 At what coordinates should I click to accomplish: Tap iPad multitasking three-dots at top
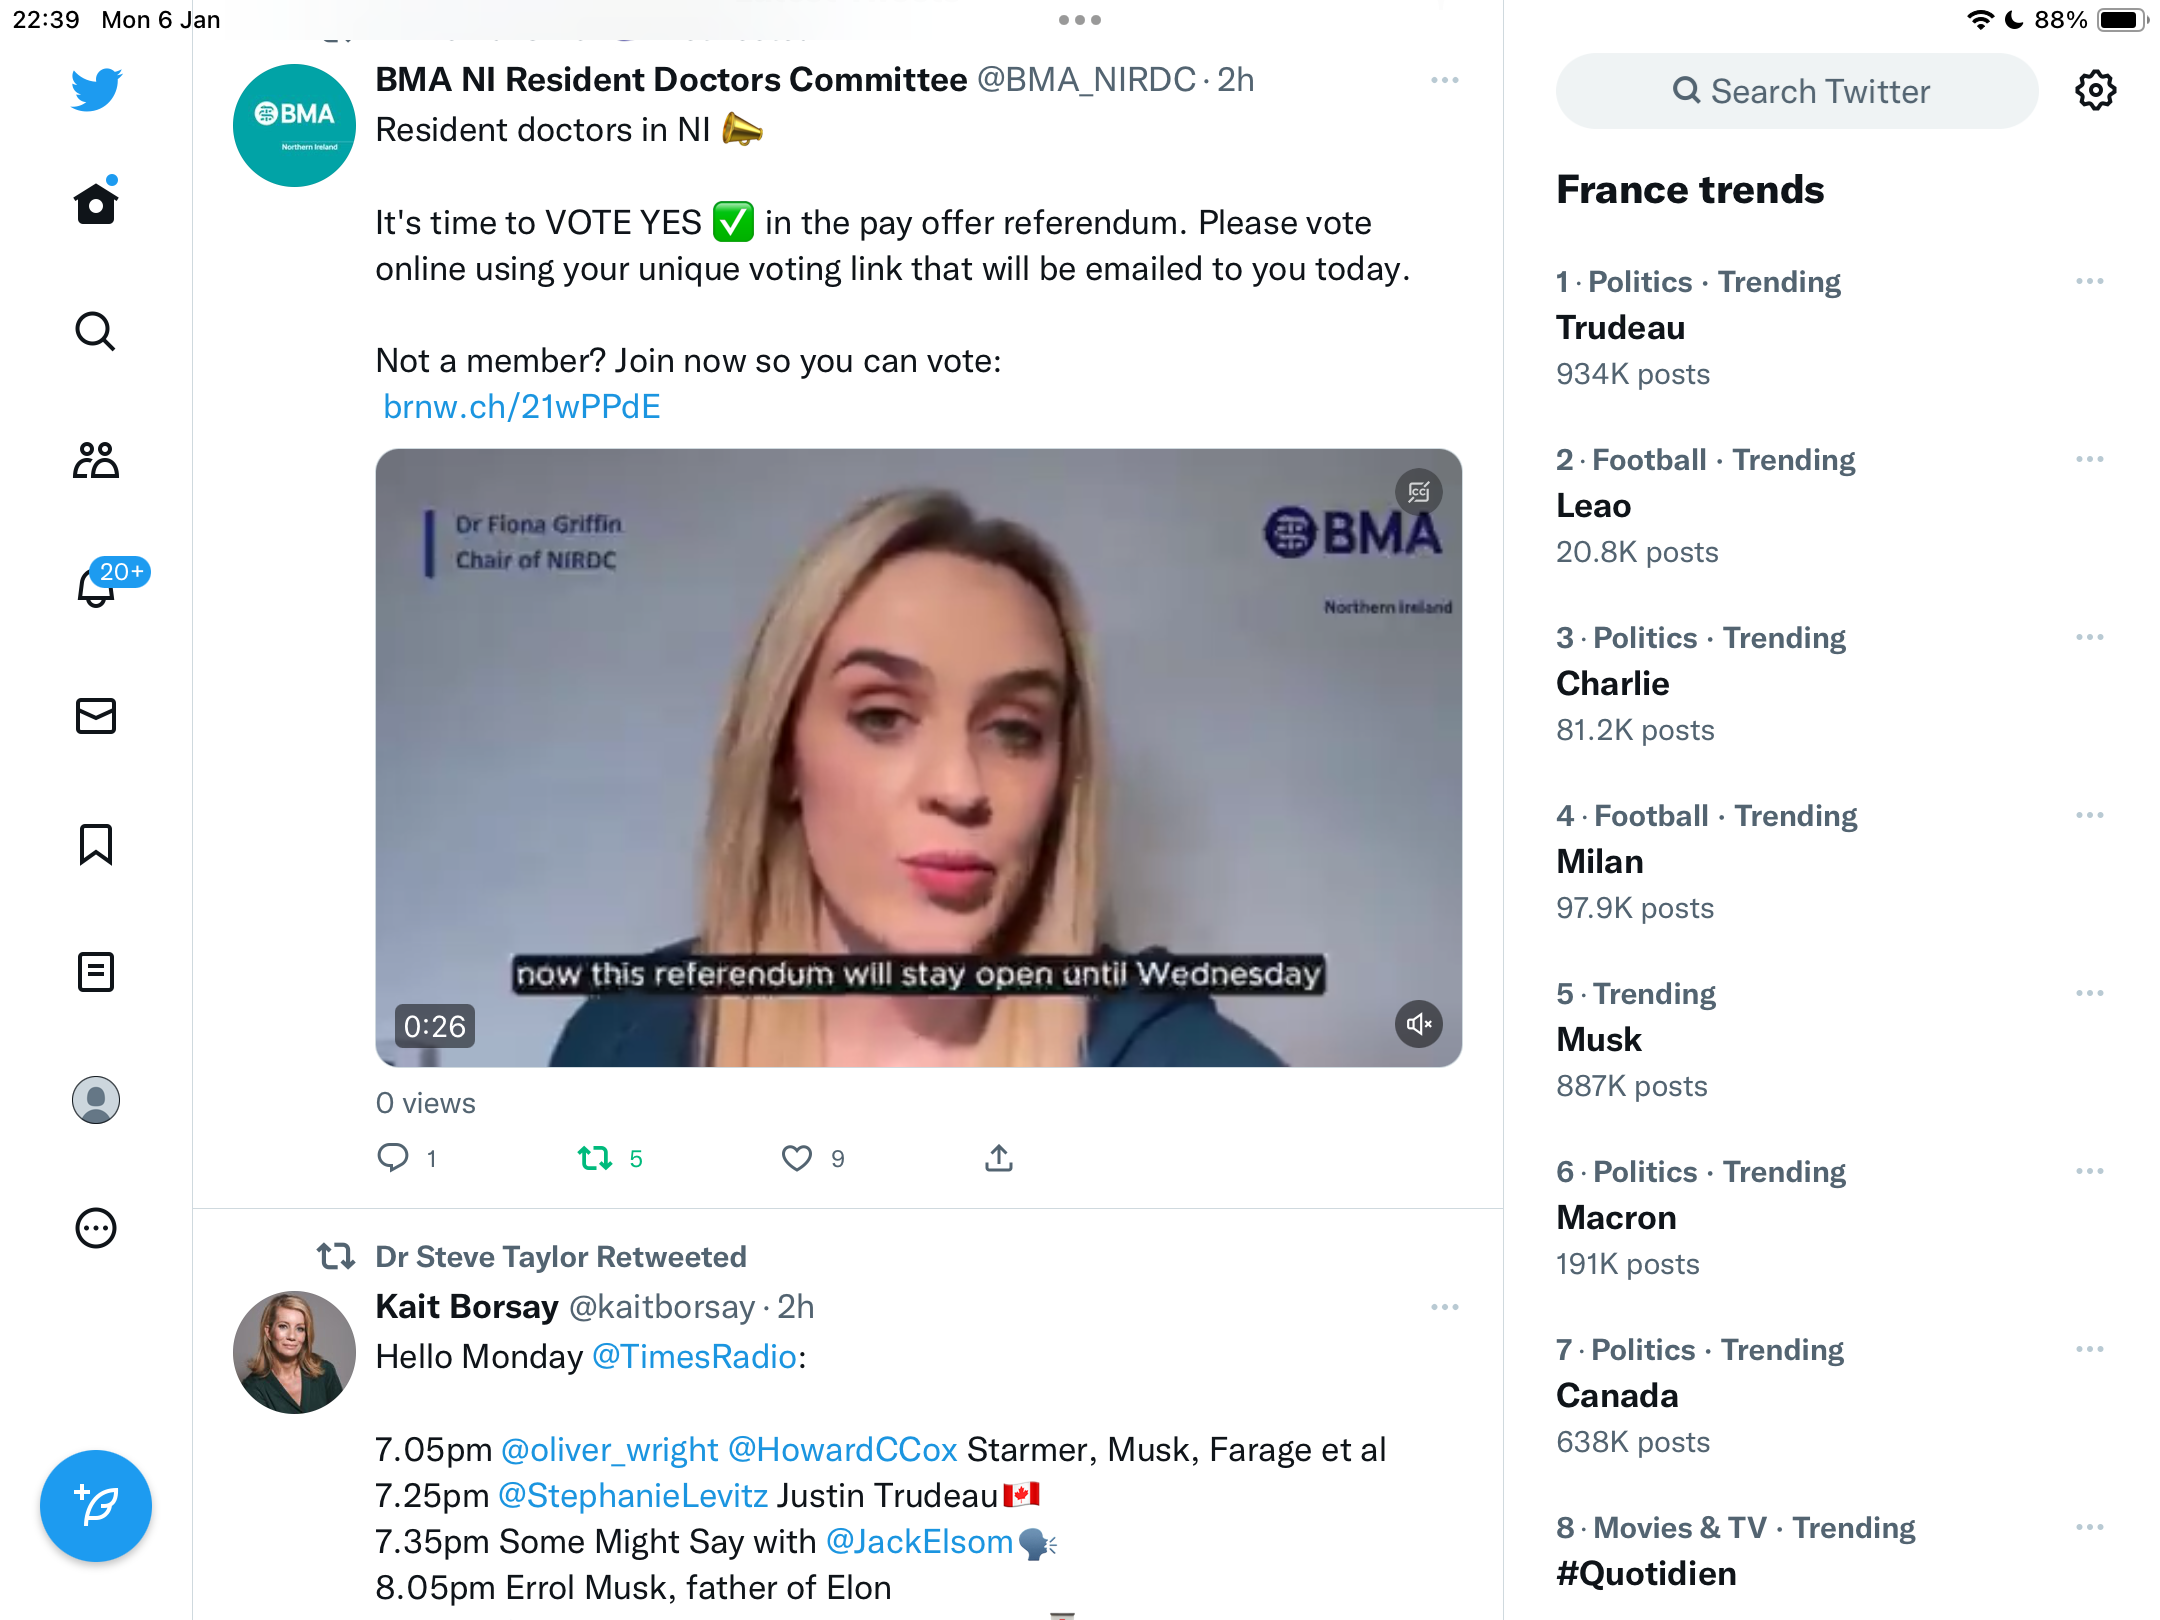coord(1080,20)
